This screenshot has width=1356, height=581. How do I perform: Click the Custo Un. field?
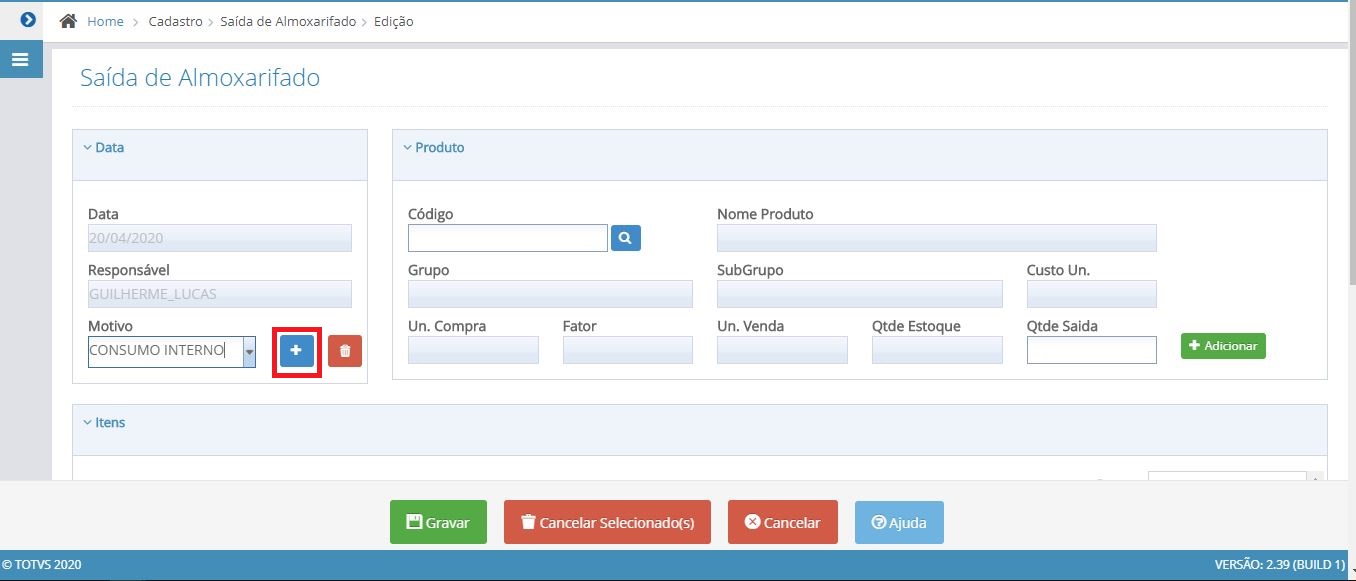[1092, 294]
